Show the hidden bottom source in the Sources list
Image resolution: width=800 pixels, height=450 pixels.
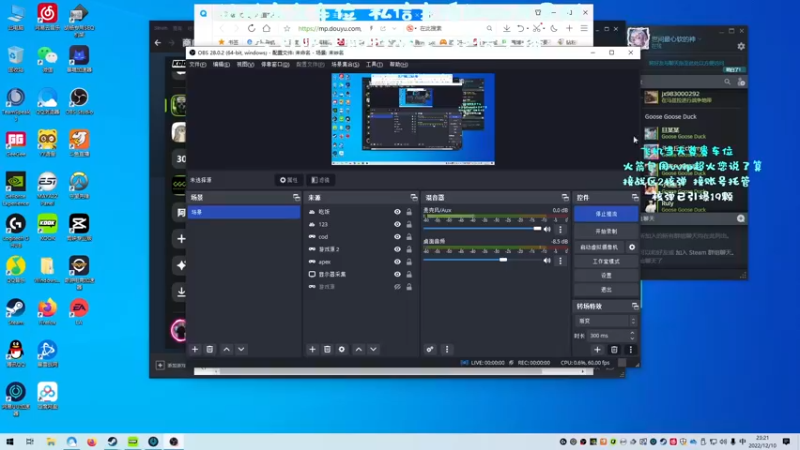click(397, 287)
